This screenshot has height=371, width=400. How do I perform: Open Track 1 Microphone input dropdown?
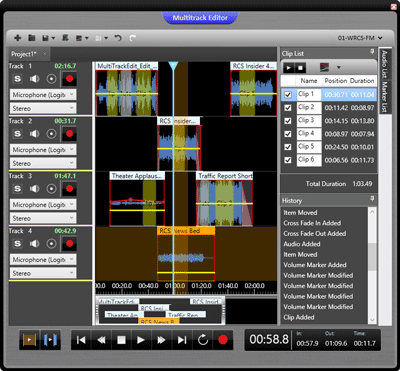pos(43,95)
